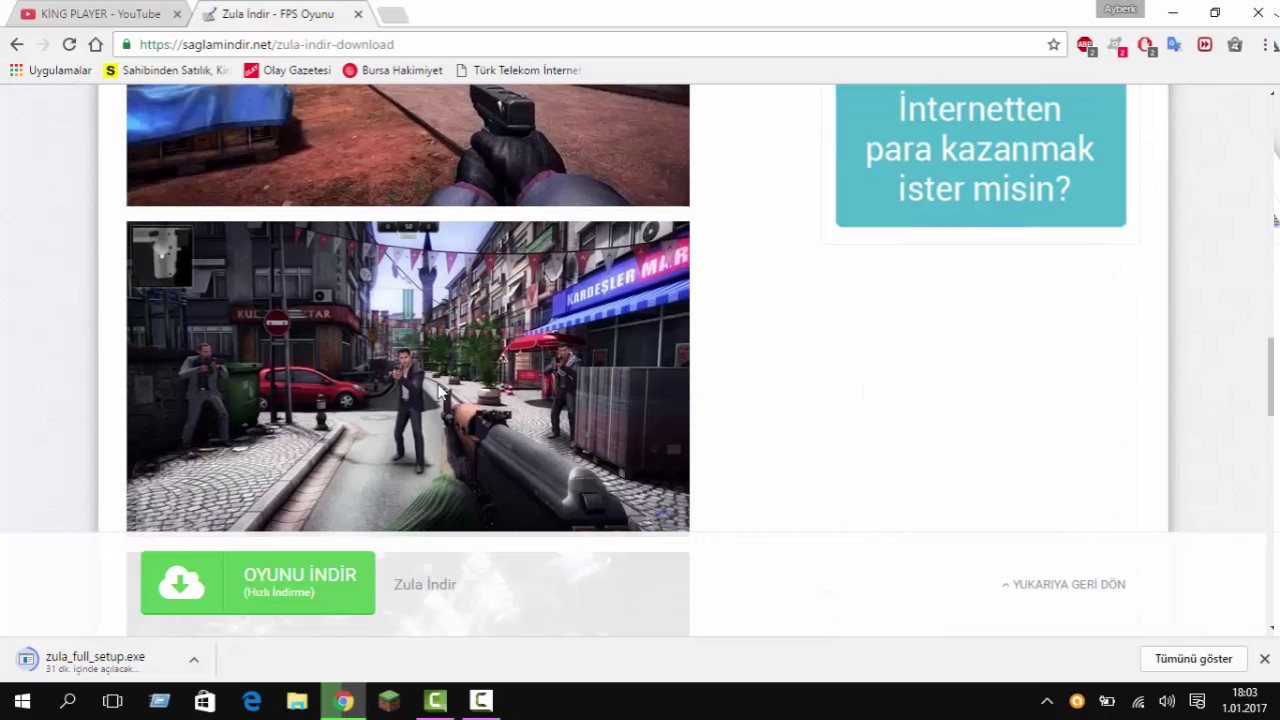Open the Action Center notification icon
The image size is (1280, 720).
1197,701
